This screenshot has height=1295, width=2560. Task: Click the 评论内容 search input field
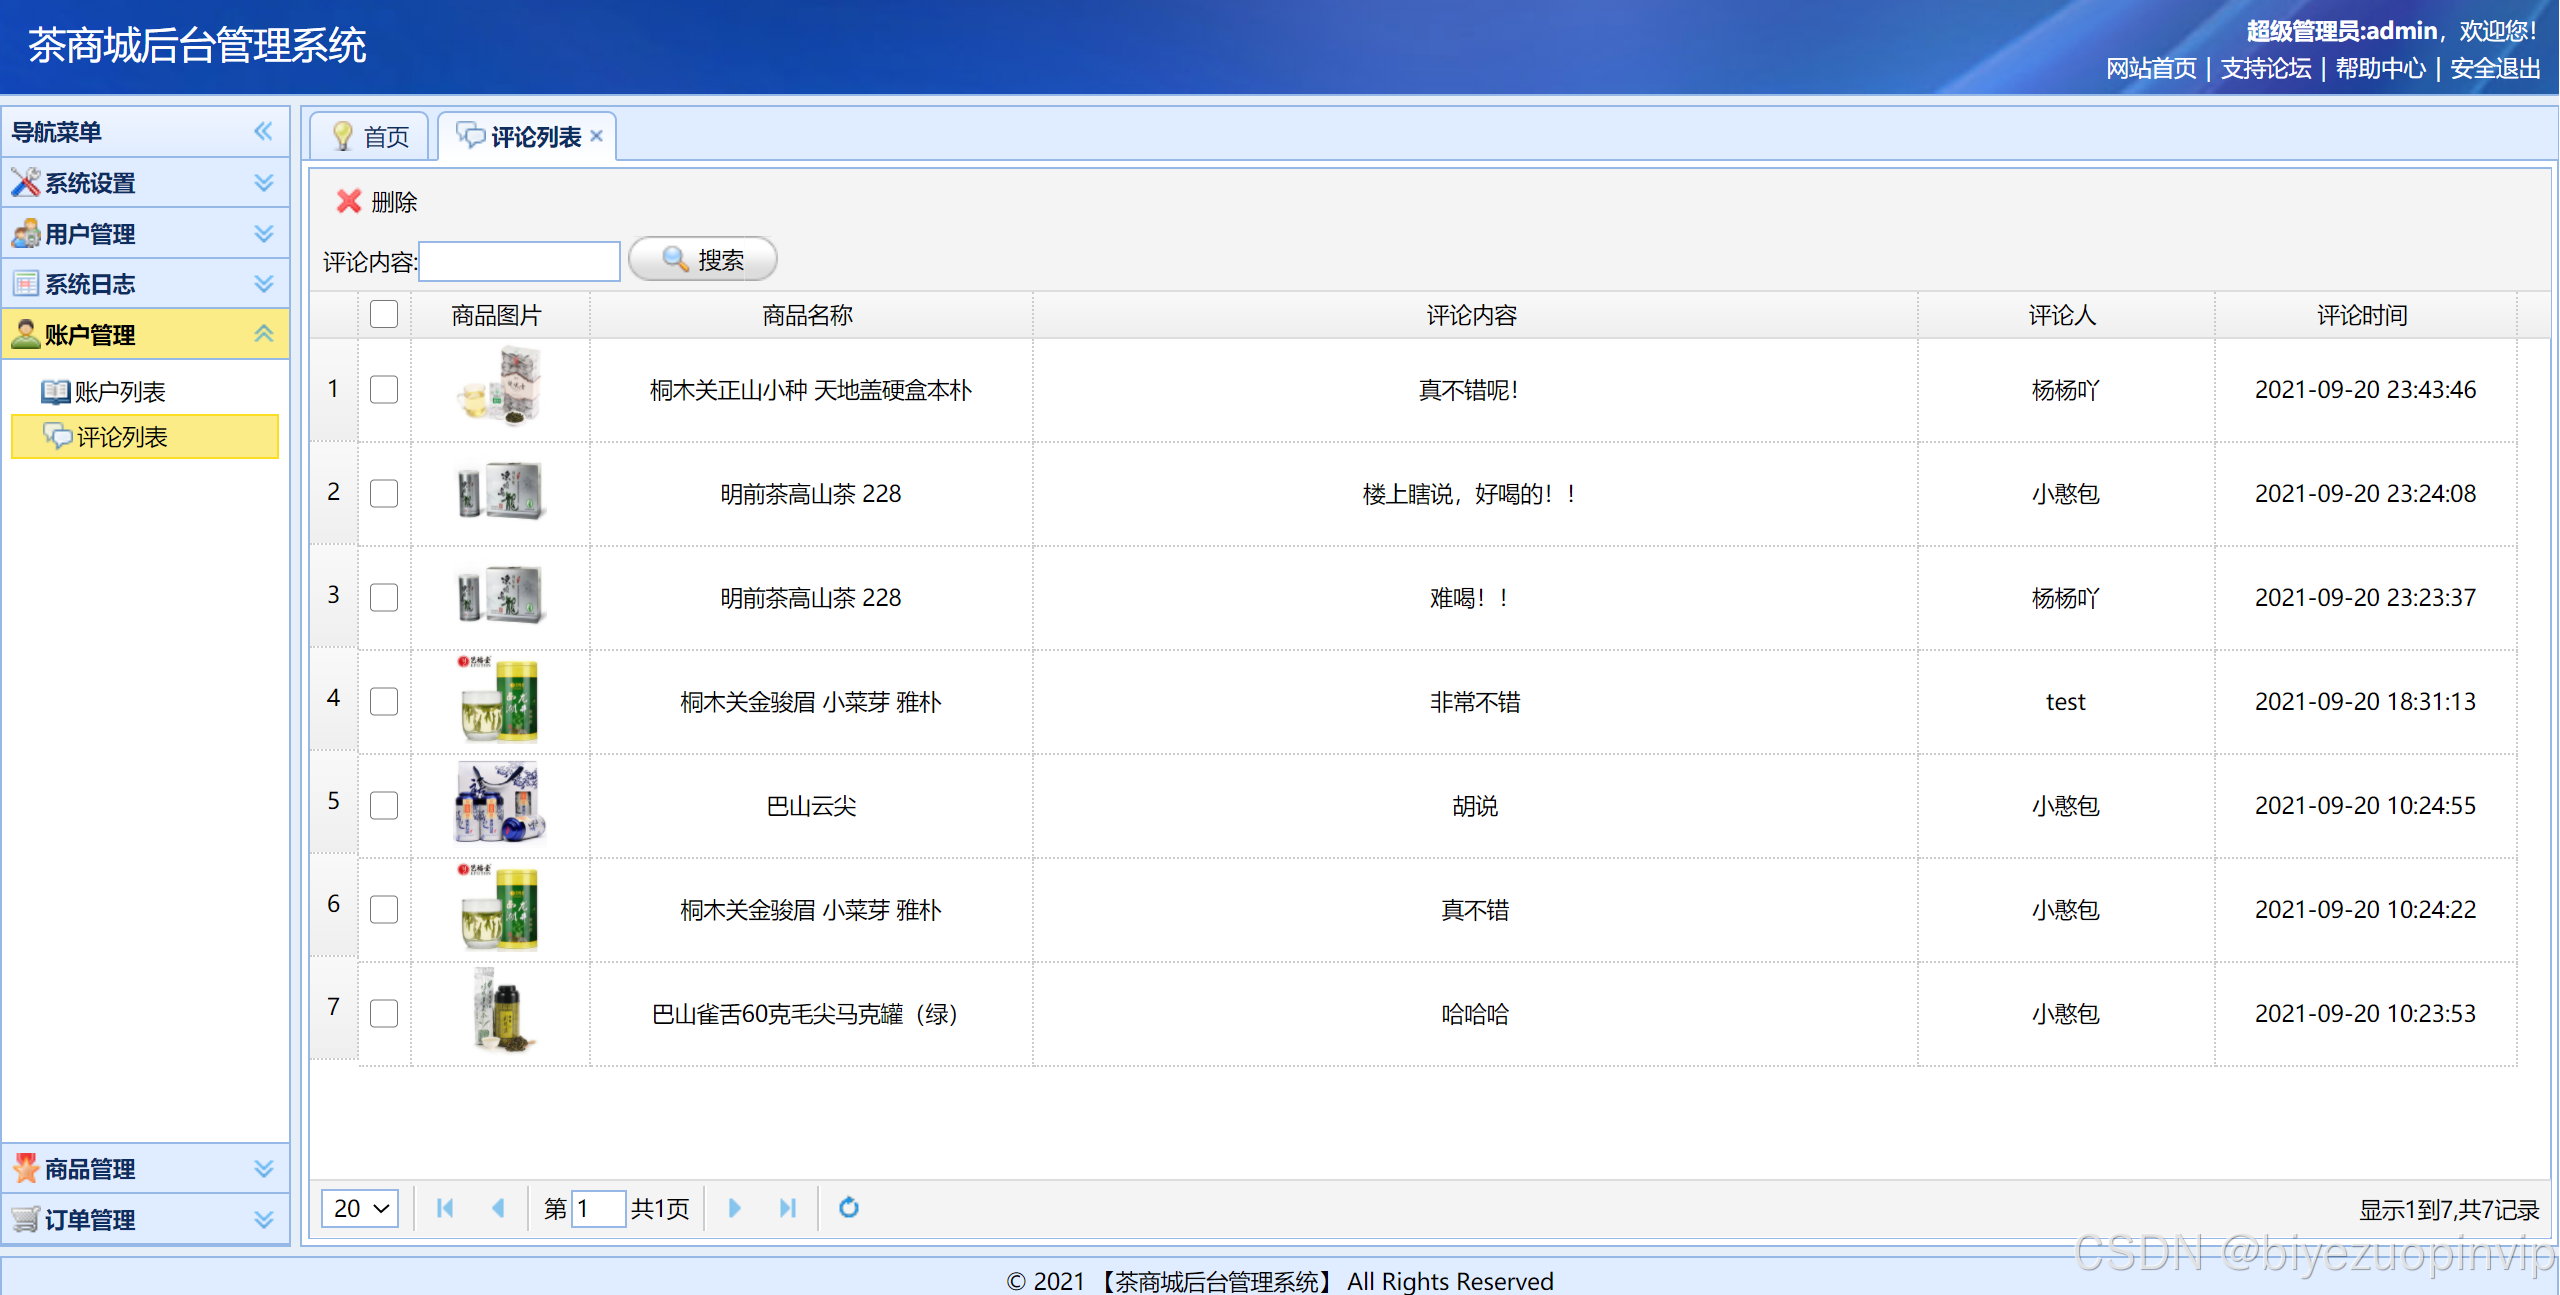(520, 262)
